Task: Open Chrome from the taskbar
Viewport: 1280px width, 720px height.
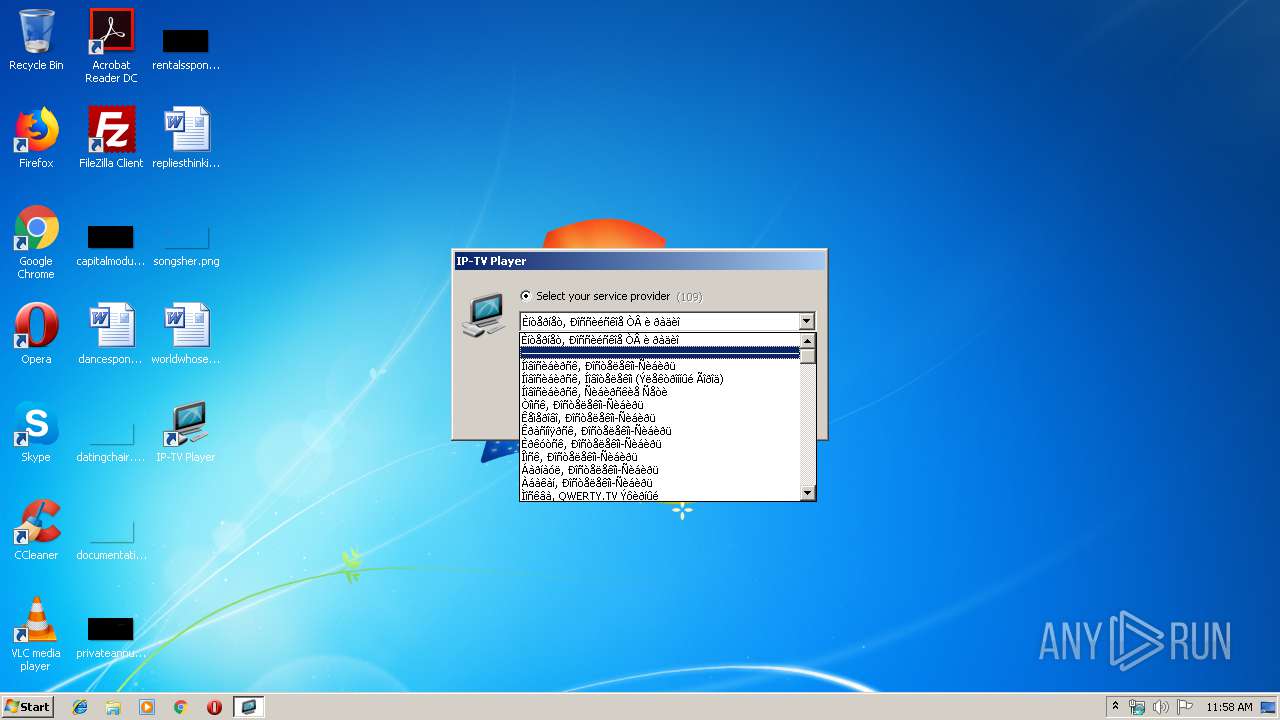Action: (181, 707)
